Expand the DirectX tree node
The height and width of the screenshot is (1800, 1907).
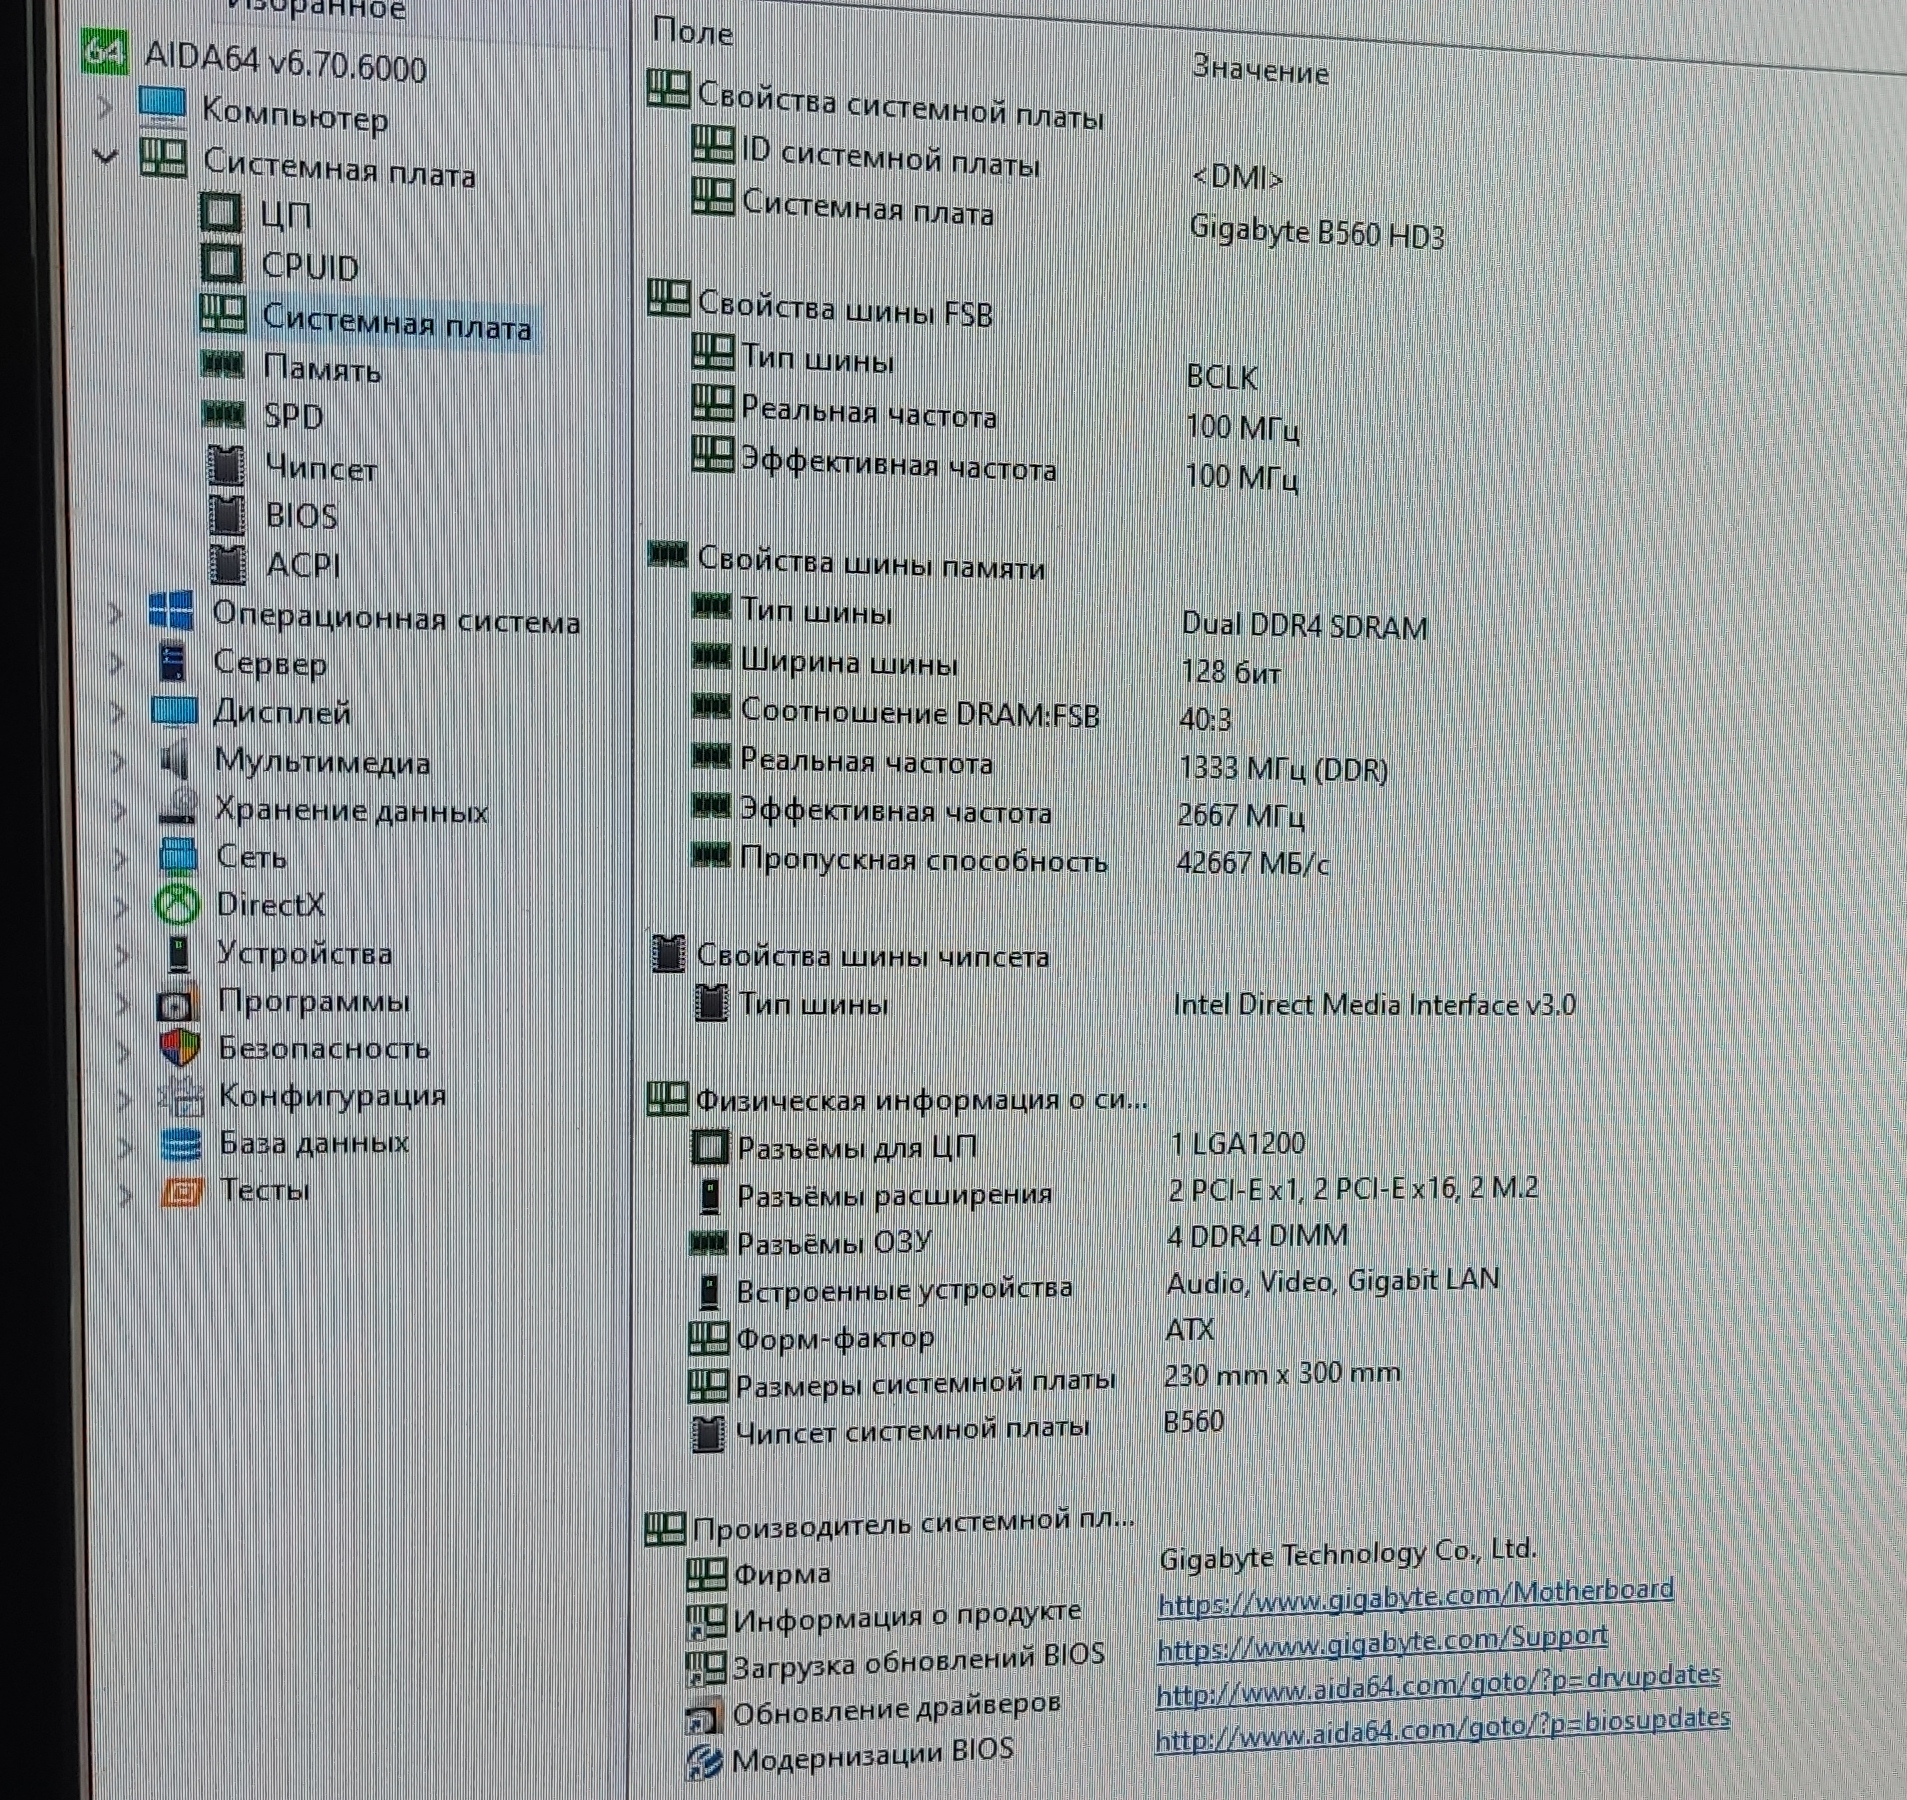point(122,906)
